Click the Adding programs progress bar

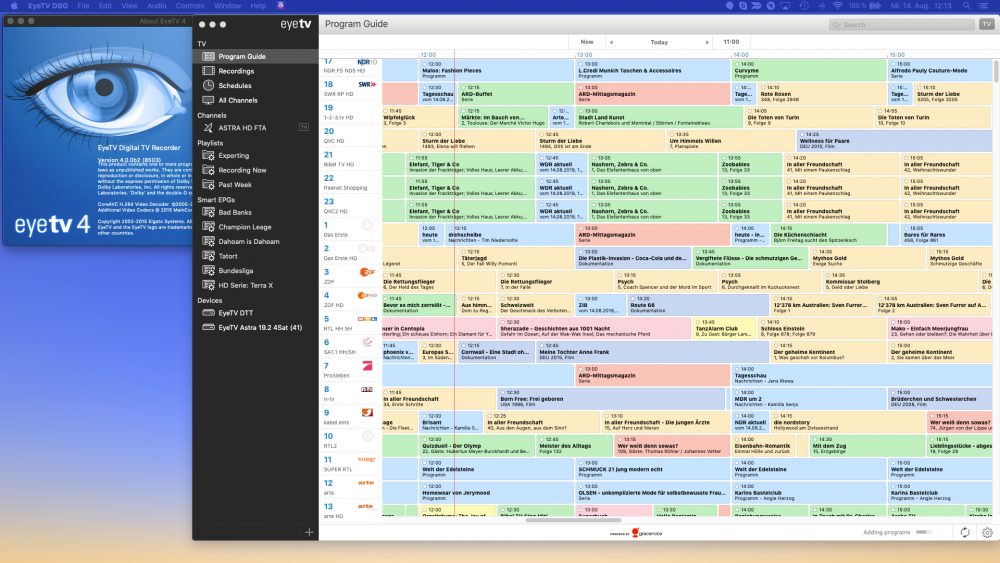pos(923,532)
